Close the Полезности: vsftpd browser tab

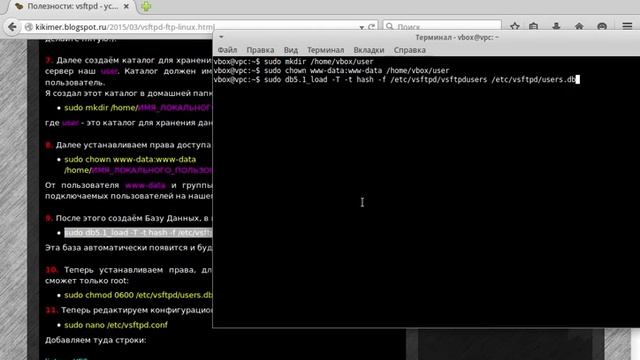(126, 7)
